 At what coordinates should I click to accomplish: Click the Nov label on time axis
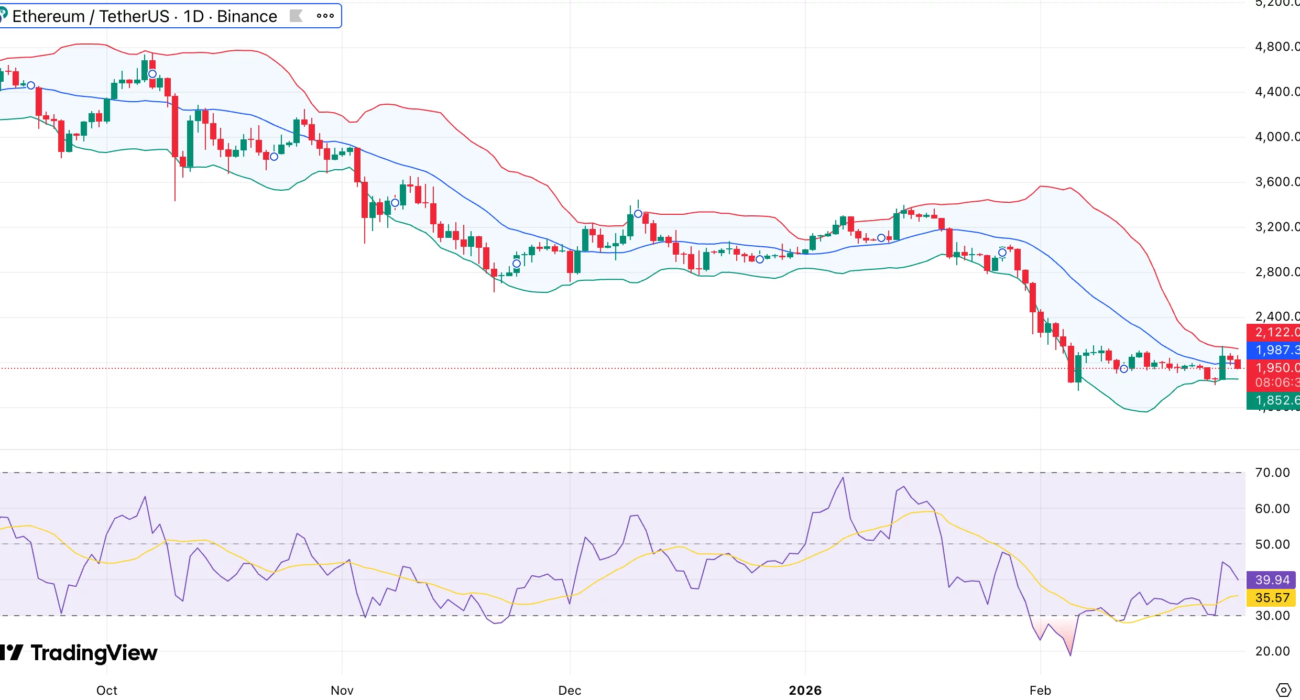[x=343, y=690]
